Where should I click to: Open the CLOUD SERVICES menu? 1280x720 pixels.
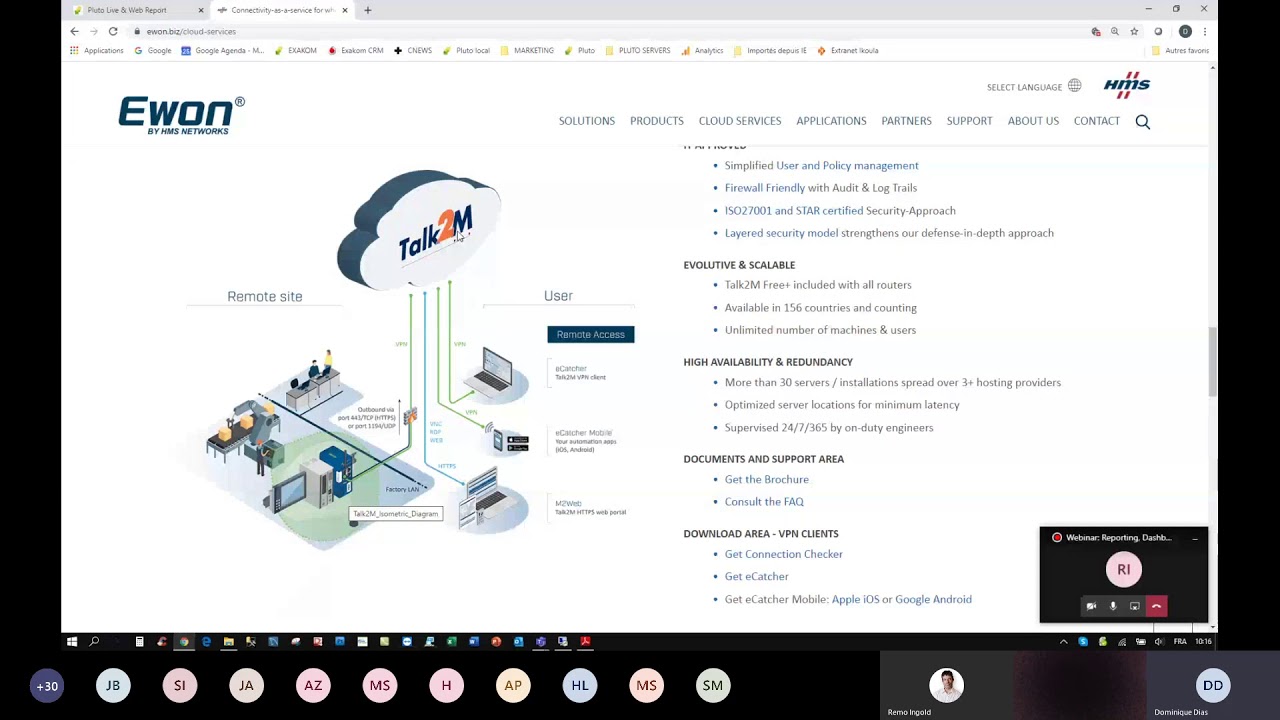click(740, 121)
